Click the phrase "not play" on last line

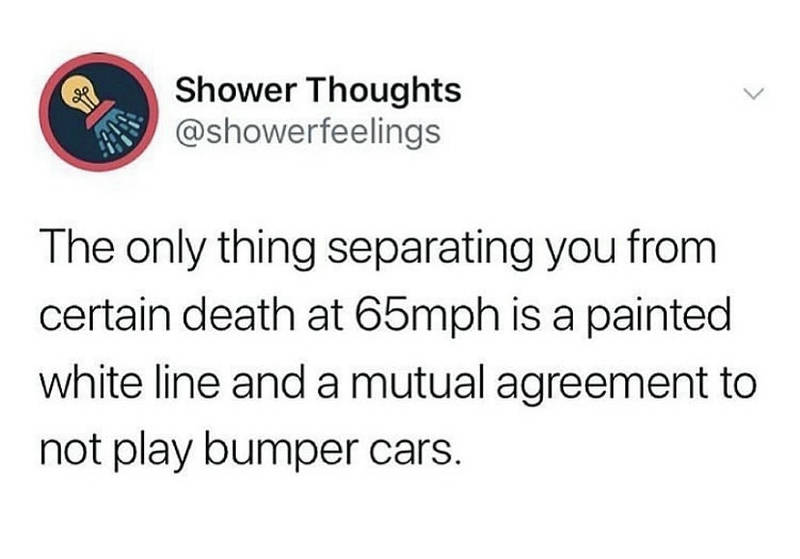tap(116, 450)
